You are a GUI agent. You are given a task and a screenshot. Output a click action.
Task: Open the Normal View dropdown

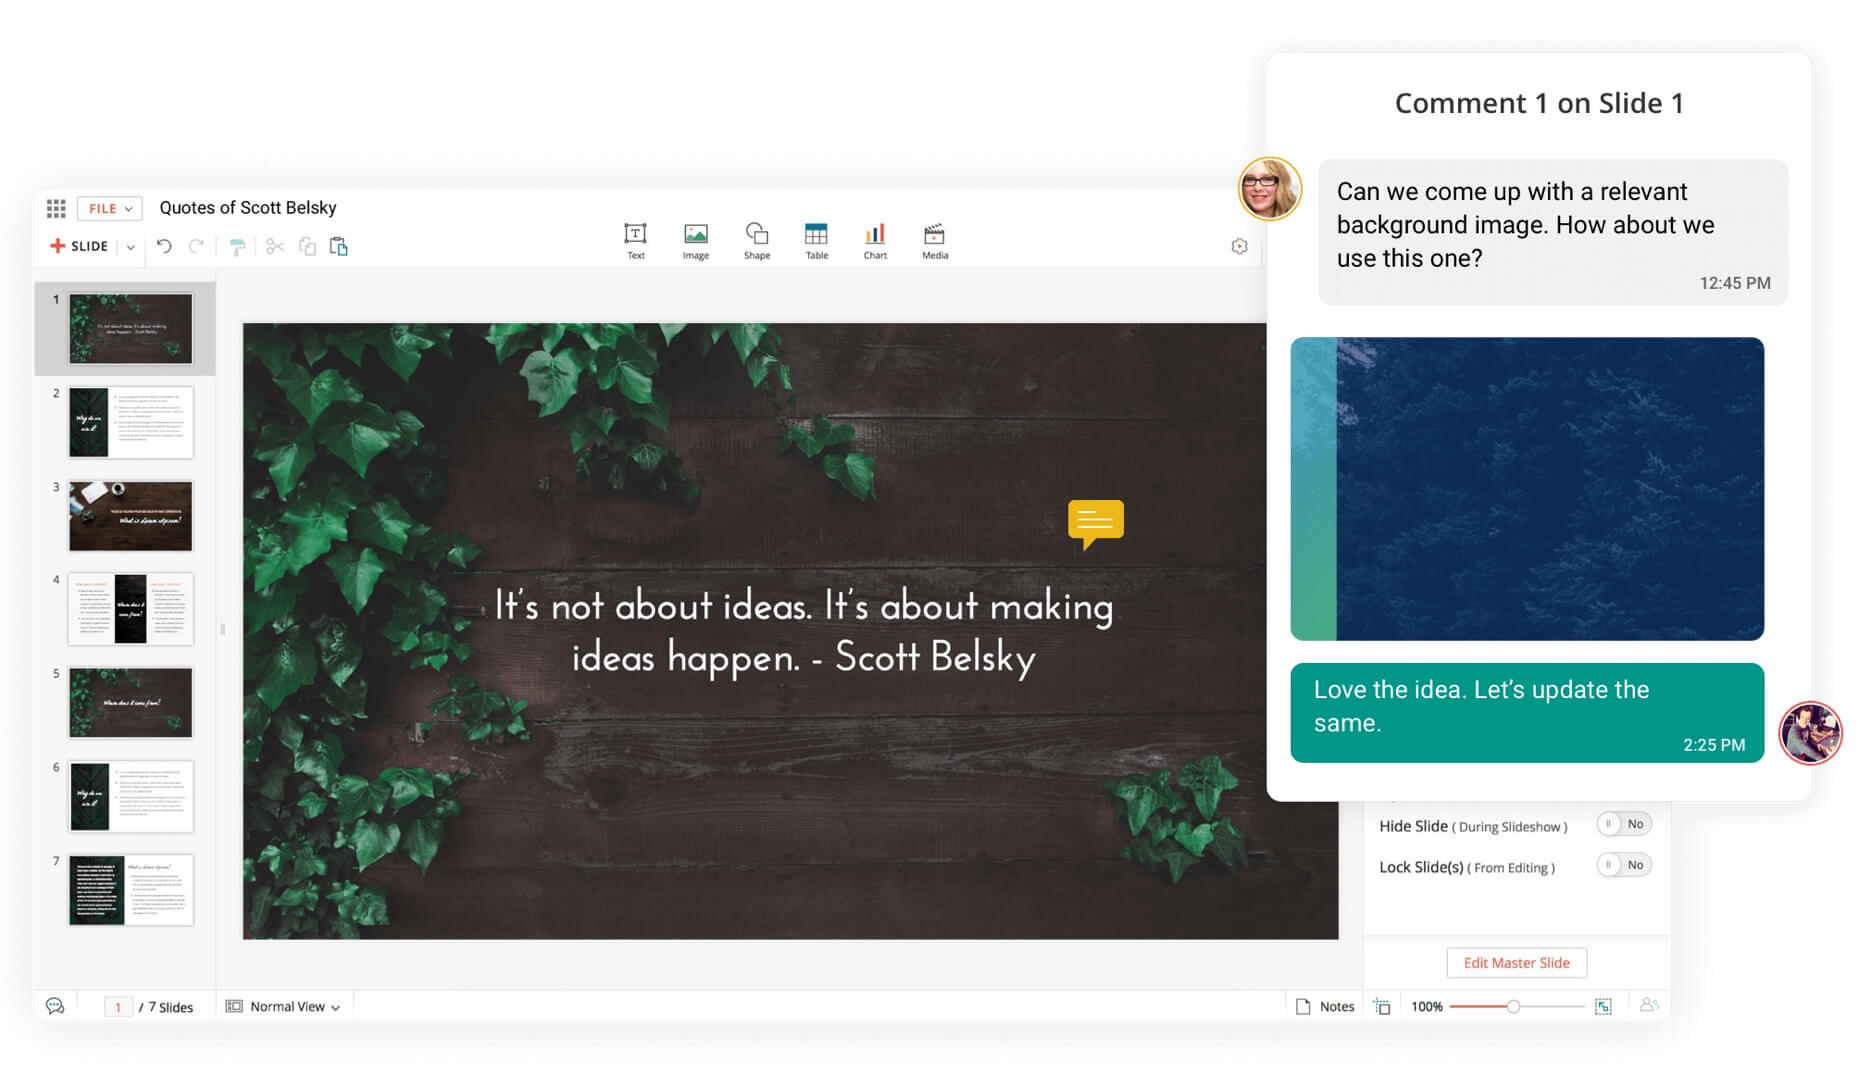tap(284, 1007)
